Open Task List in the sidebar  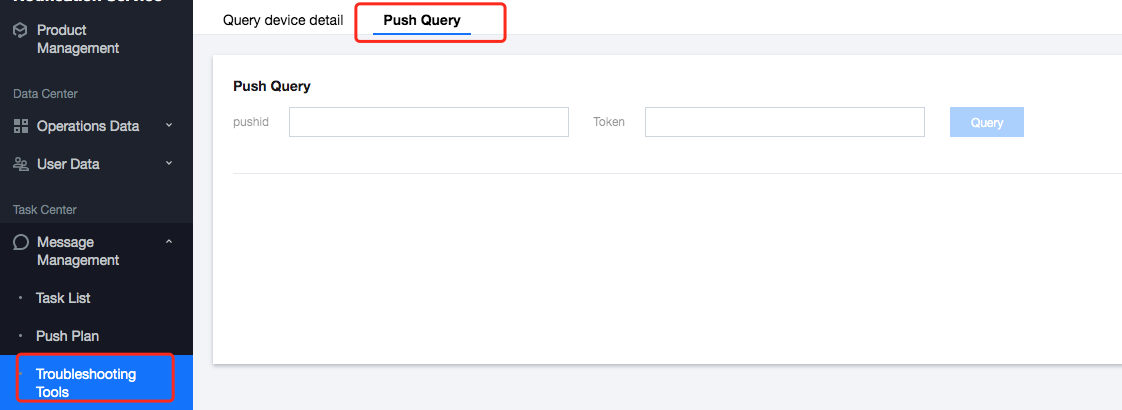(x=63, y=298)
